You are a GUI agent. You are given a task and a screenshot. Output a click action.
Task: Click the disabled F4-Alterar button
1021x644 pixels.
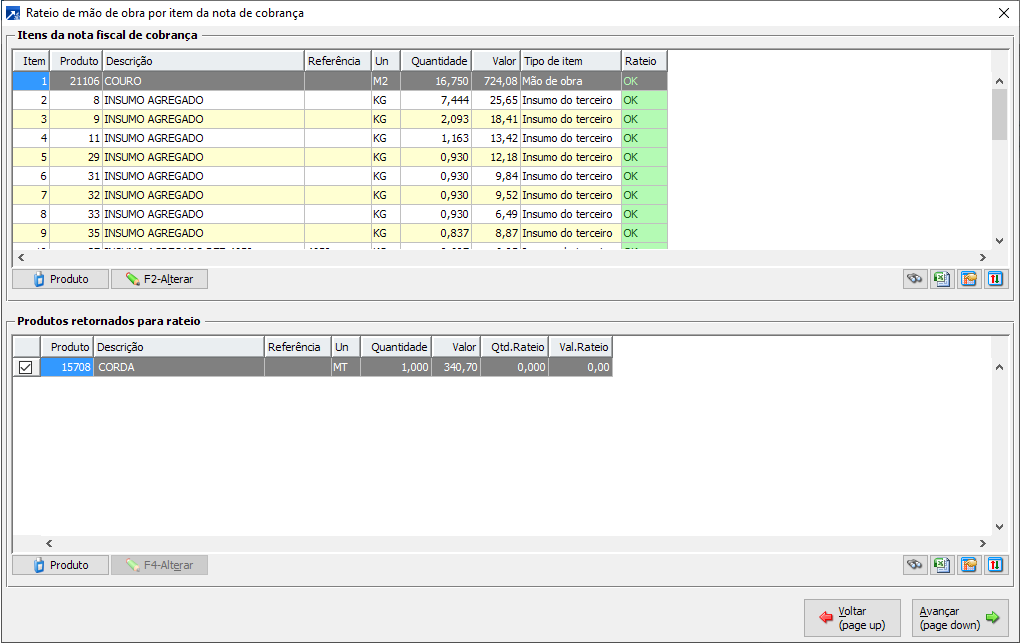click(160, 565)
